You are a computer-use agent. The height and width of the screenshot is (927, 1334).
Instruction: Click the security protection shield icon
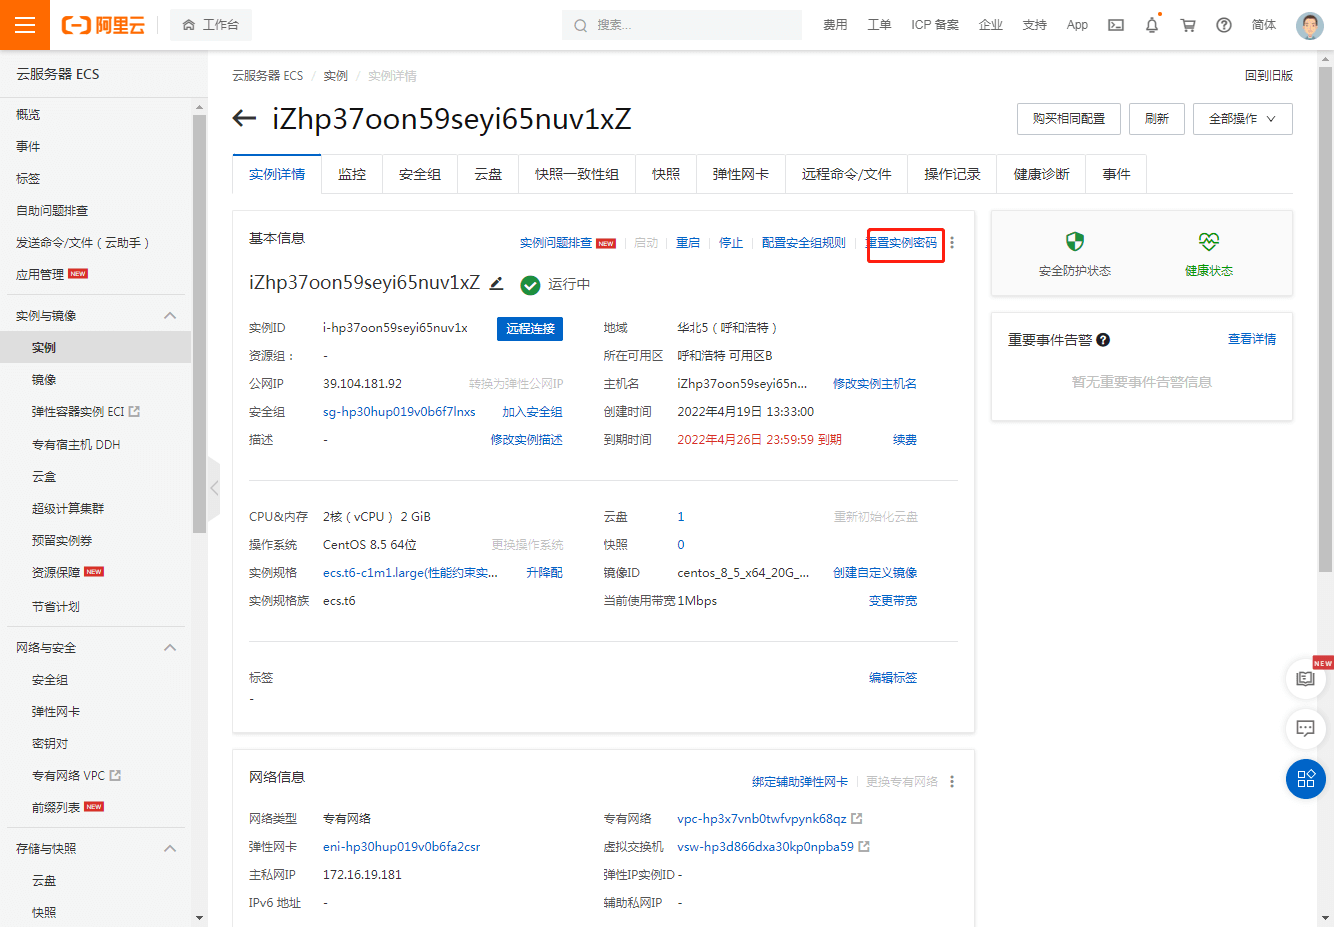(1075, 241)
